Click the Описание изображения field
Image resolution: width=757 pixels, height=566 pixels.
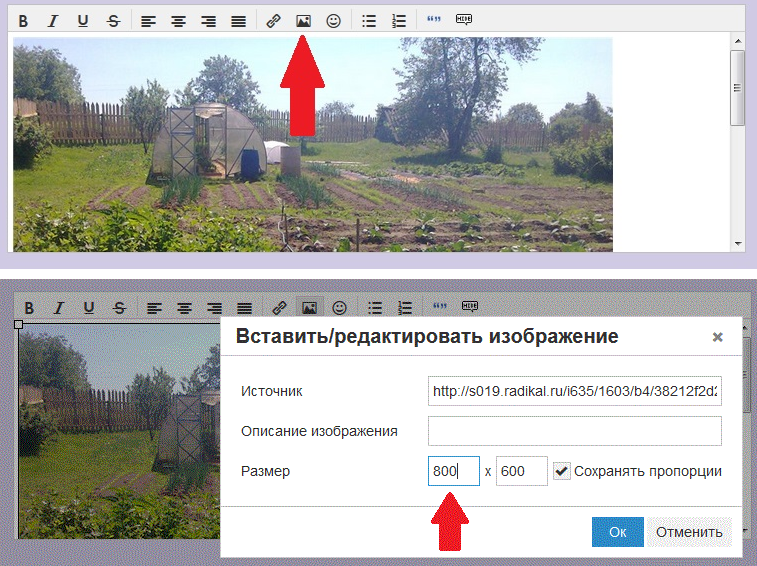[x=575, y=431]
